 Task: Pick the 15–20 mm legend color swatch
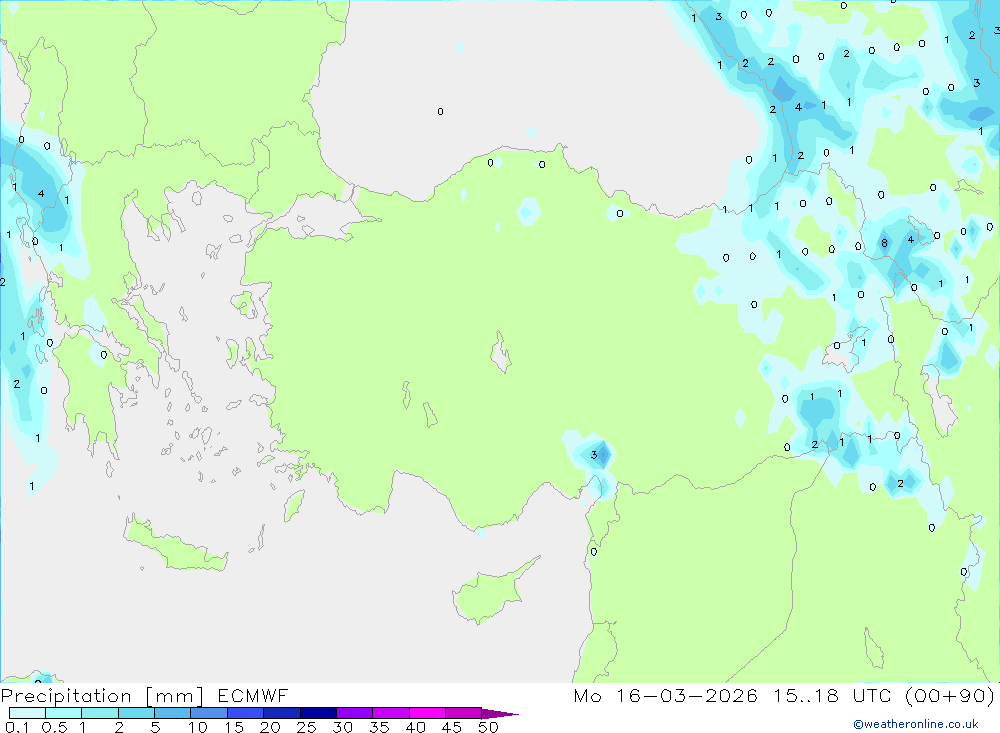[x=245, y=713]
